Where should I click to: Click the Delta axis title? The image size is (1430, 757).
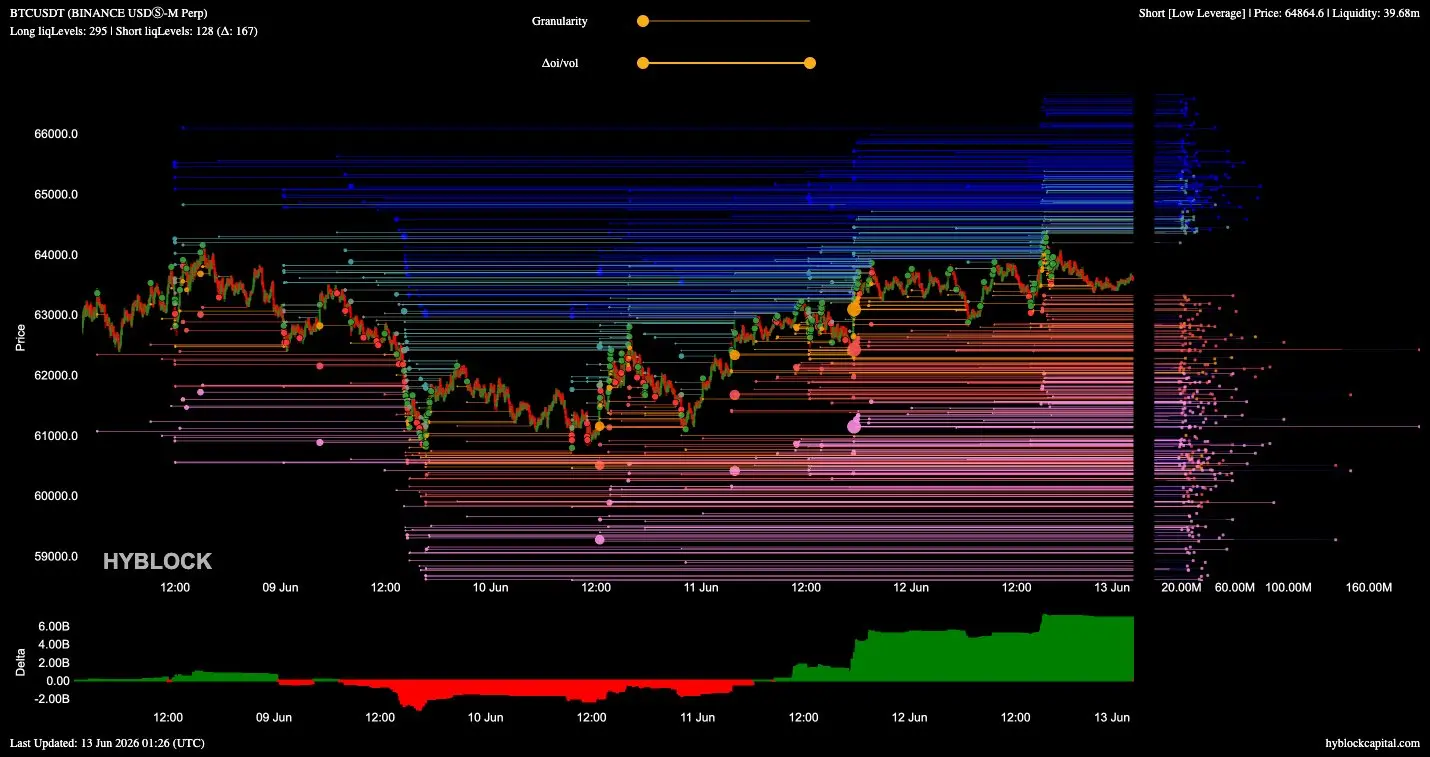pyautogui.click(x=20, y=662)
